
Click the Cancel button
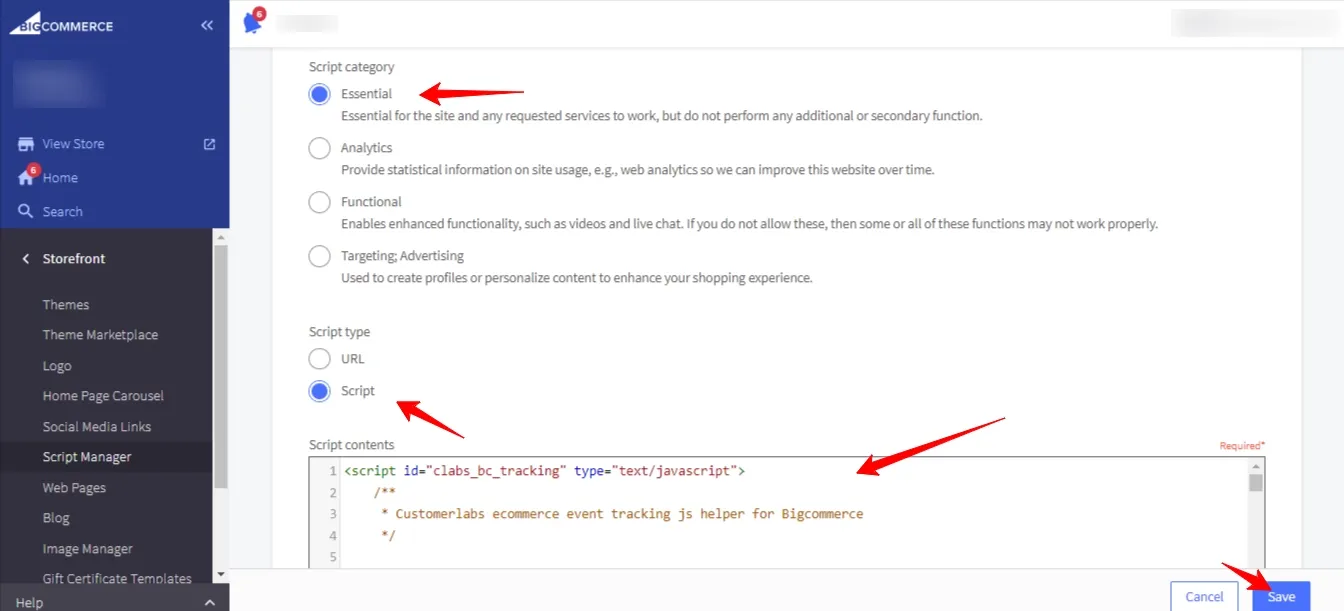(1204, 597)
